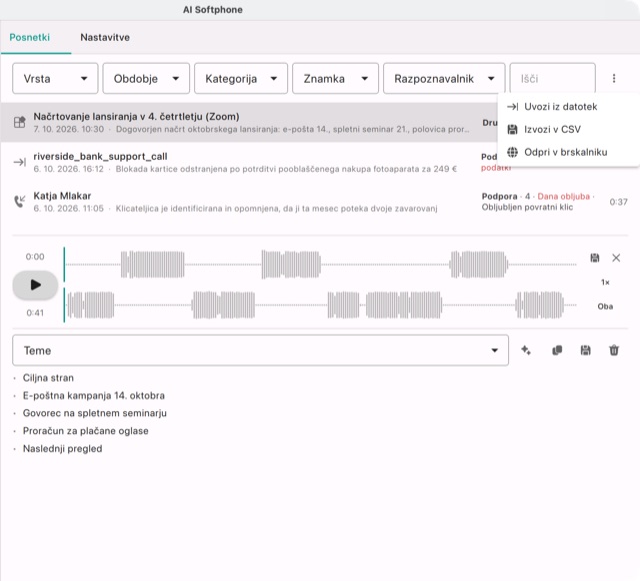Viewport: 640px width, 581px height.
Task: Click E-poštna kampanja 14. oktobra topic
Action: (x=94, y=396)
